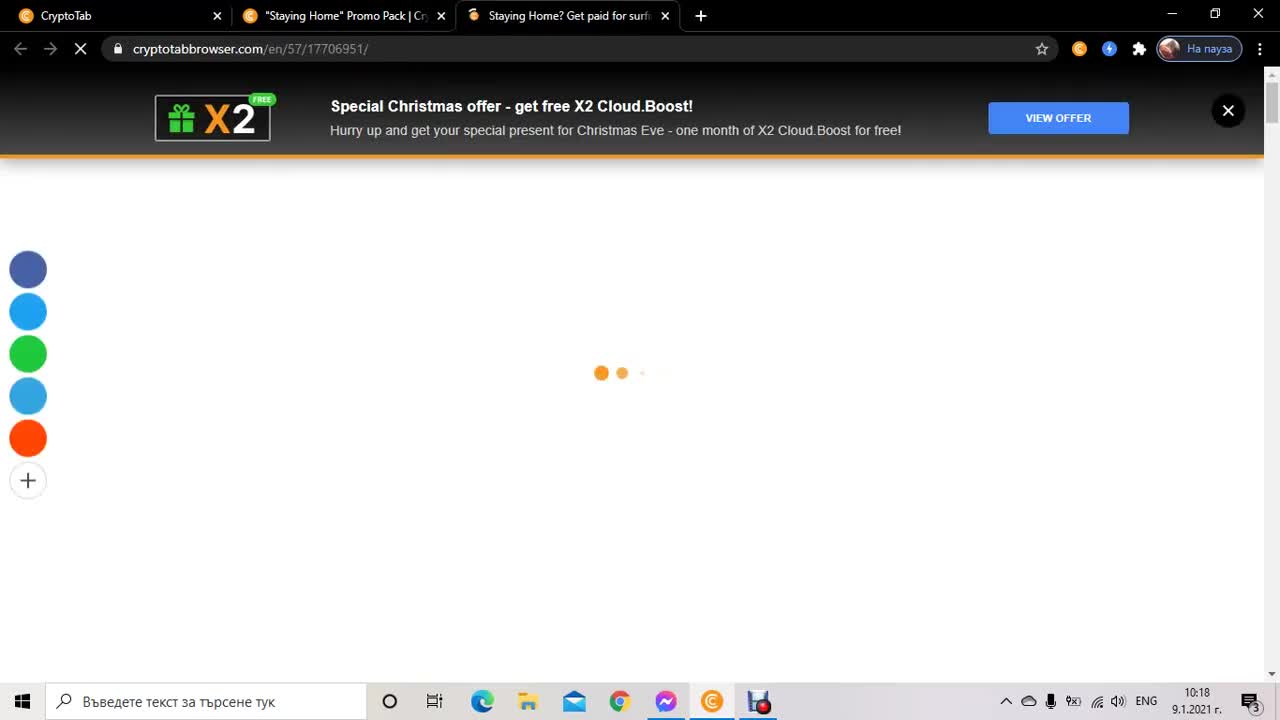Click the orange-red share circle
This screenshot has width=1280, height=720.
28,438
